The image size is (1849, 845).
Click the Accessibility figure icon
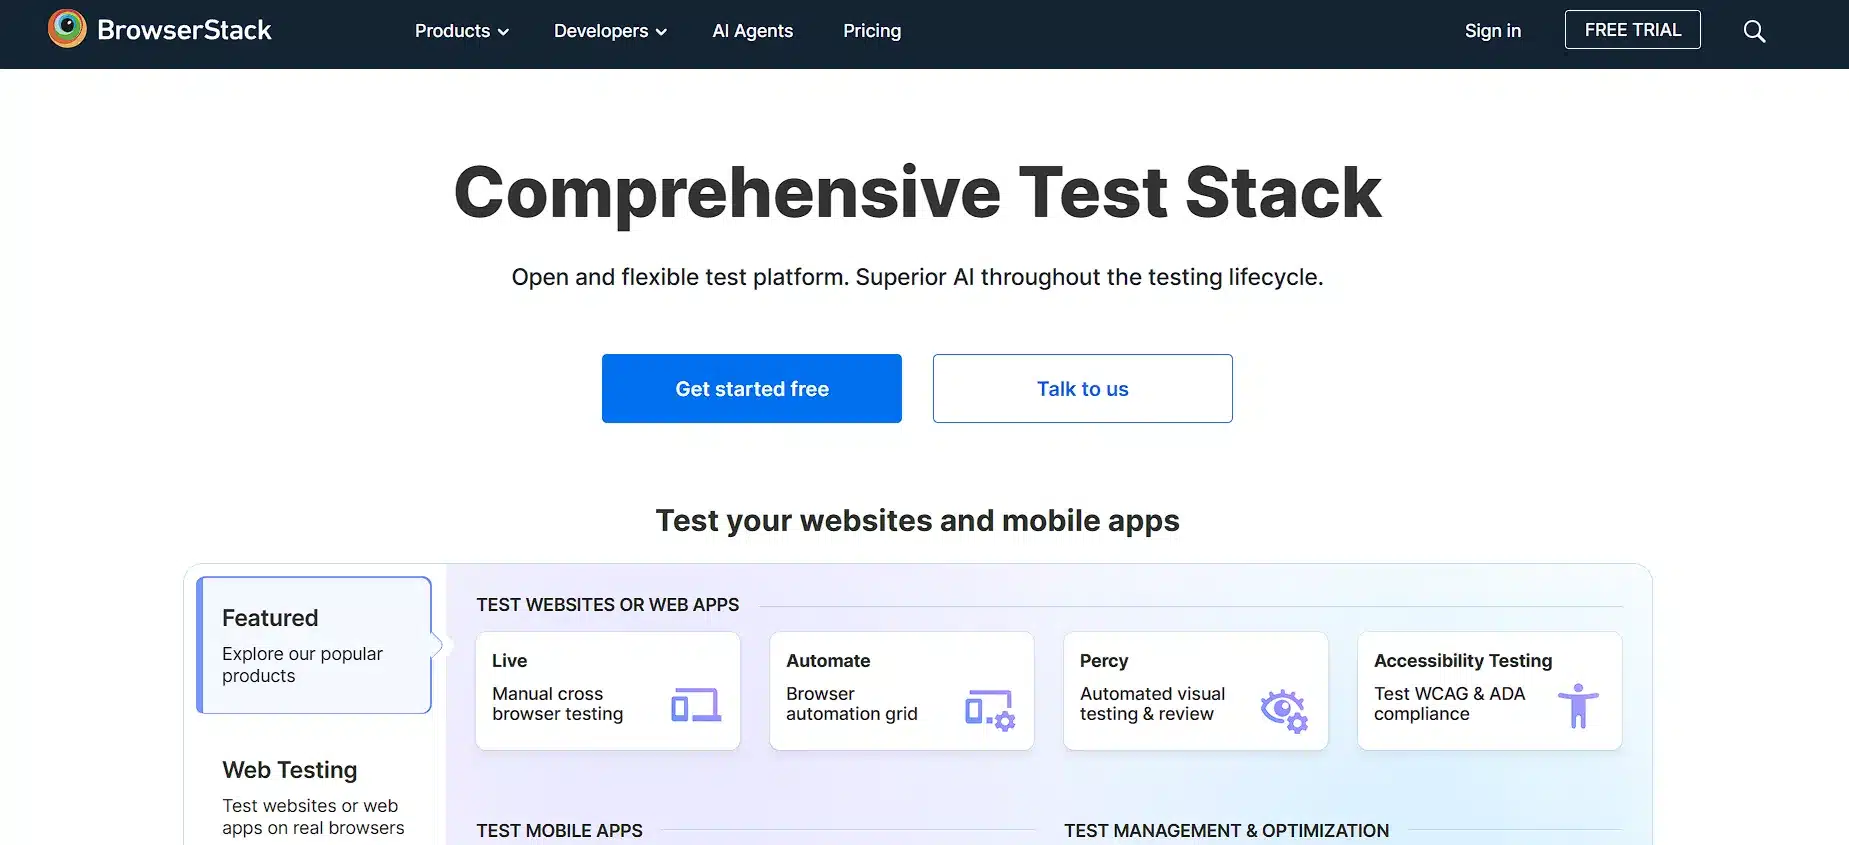pyautogui.click(x=1578, y=705)
